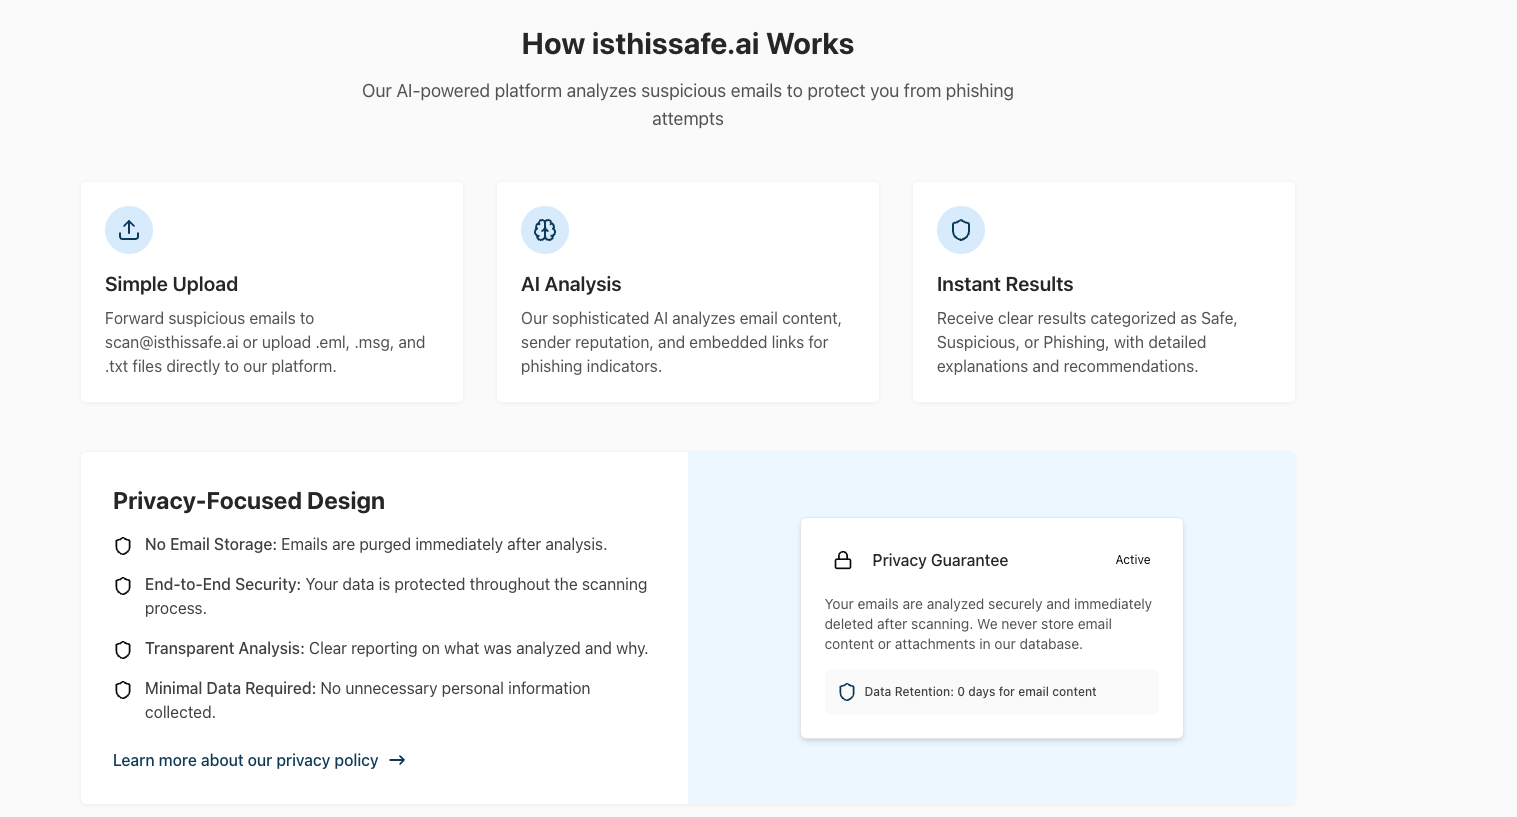Screen dimensions: 1517x817
Task: Click the shield icon beside Minimal Data Required
Action: [123, 690]
